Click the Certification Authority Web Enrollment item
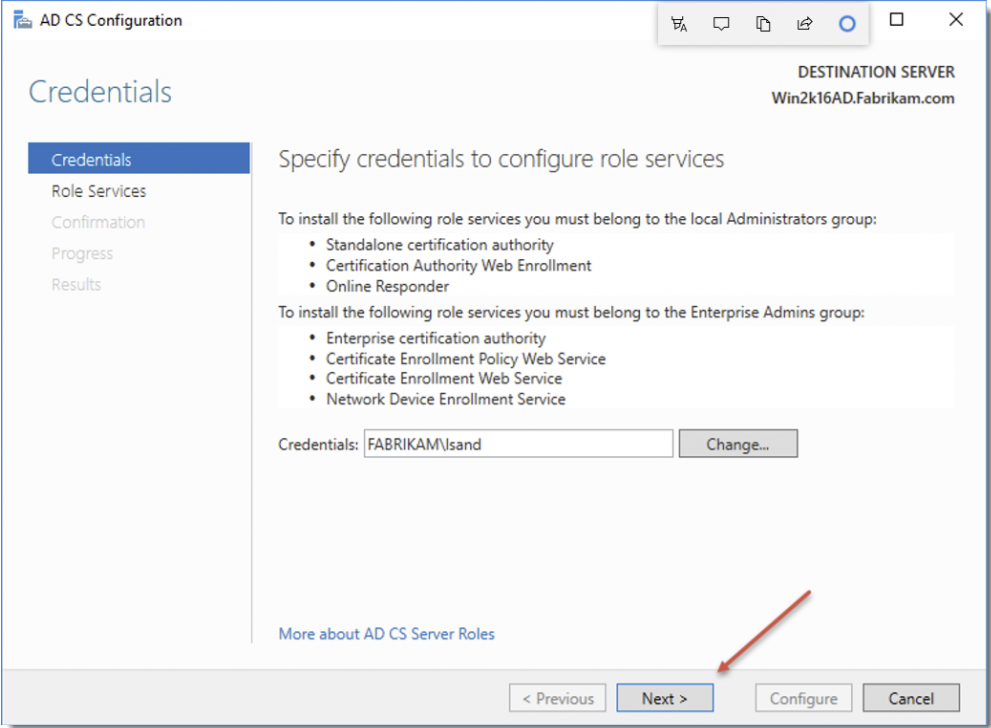Screen dimensions: 991x728 458,265
